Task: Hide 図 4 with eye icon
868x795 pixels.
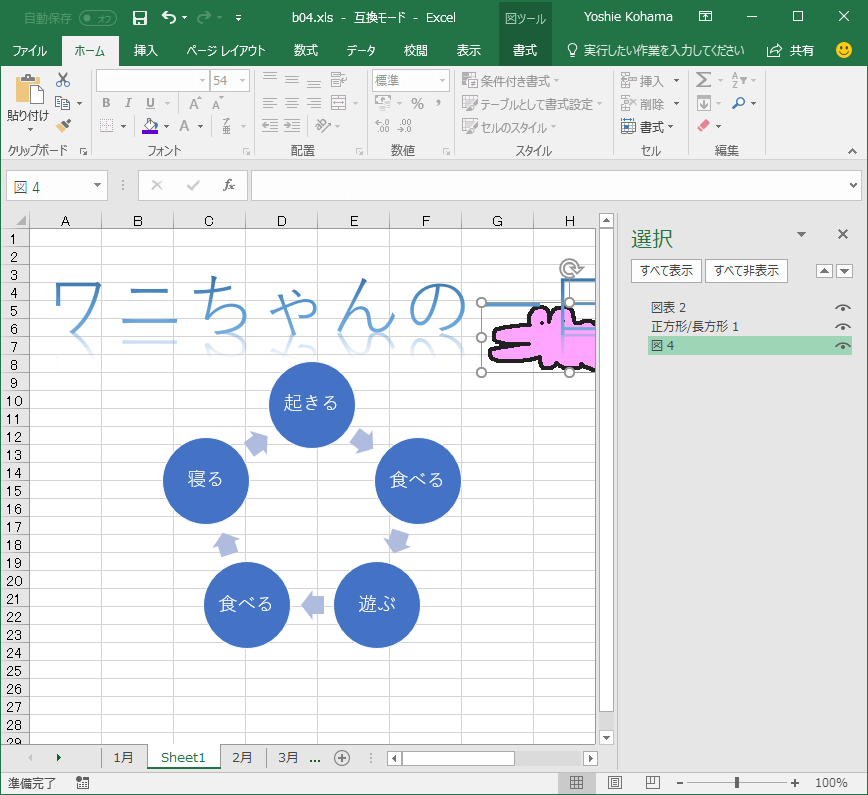Action: [x=843, y=346]
